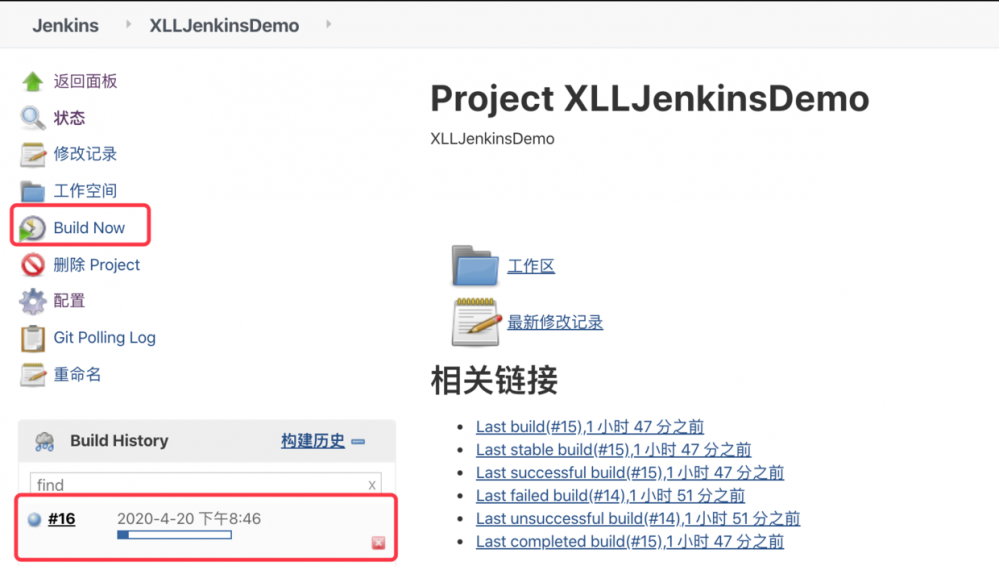
Task: Open Git Polling Log
Action: (x=104, y=338)
